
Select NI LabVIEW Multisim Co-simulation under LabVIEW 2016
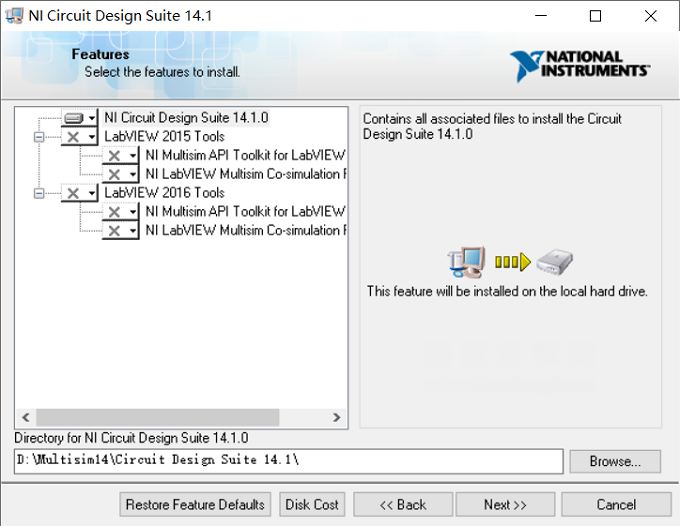pyautogui.click(x=245, y=230)
